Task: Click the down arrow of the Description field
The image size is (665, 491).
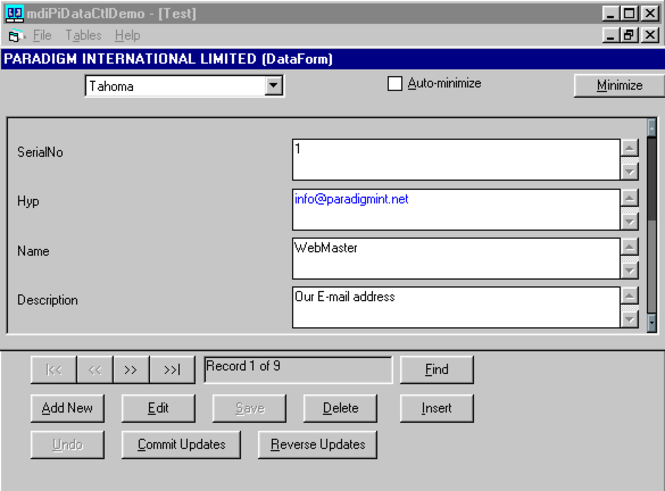Action: point(630,319)
